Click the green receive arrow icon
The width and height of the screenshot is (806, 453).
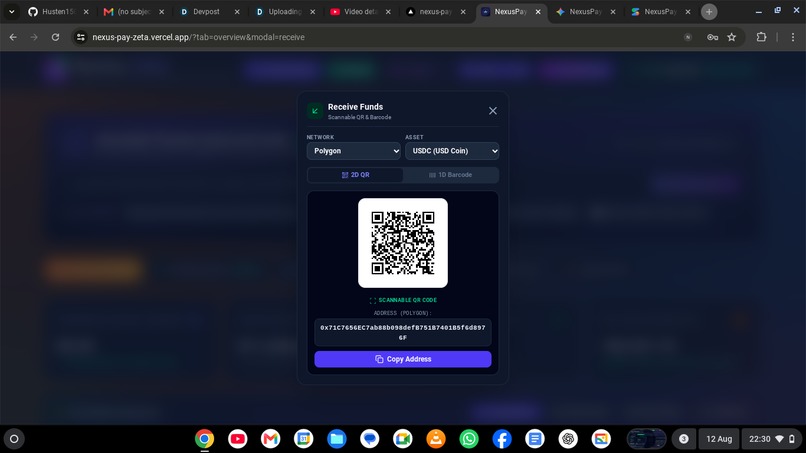[315, 111]
